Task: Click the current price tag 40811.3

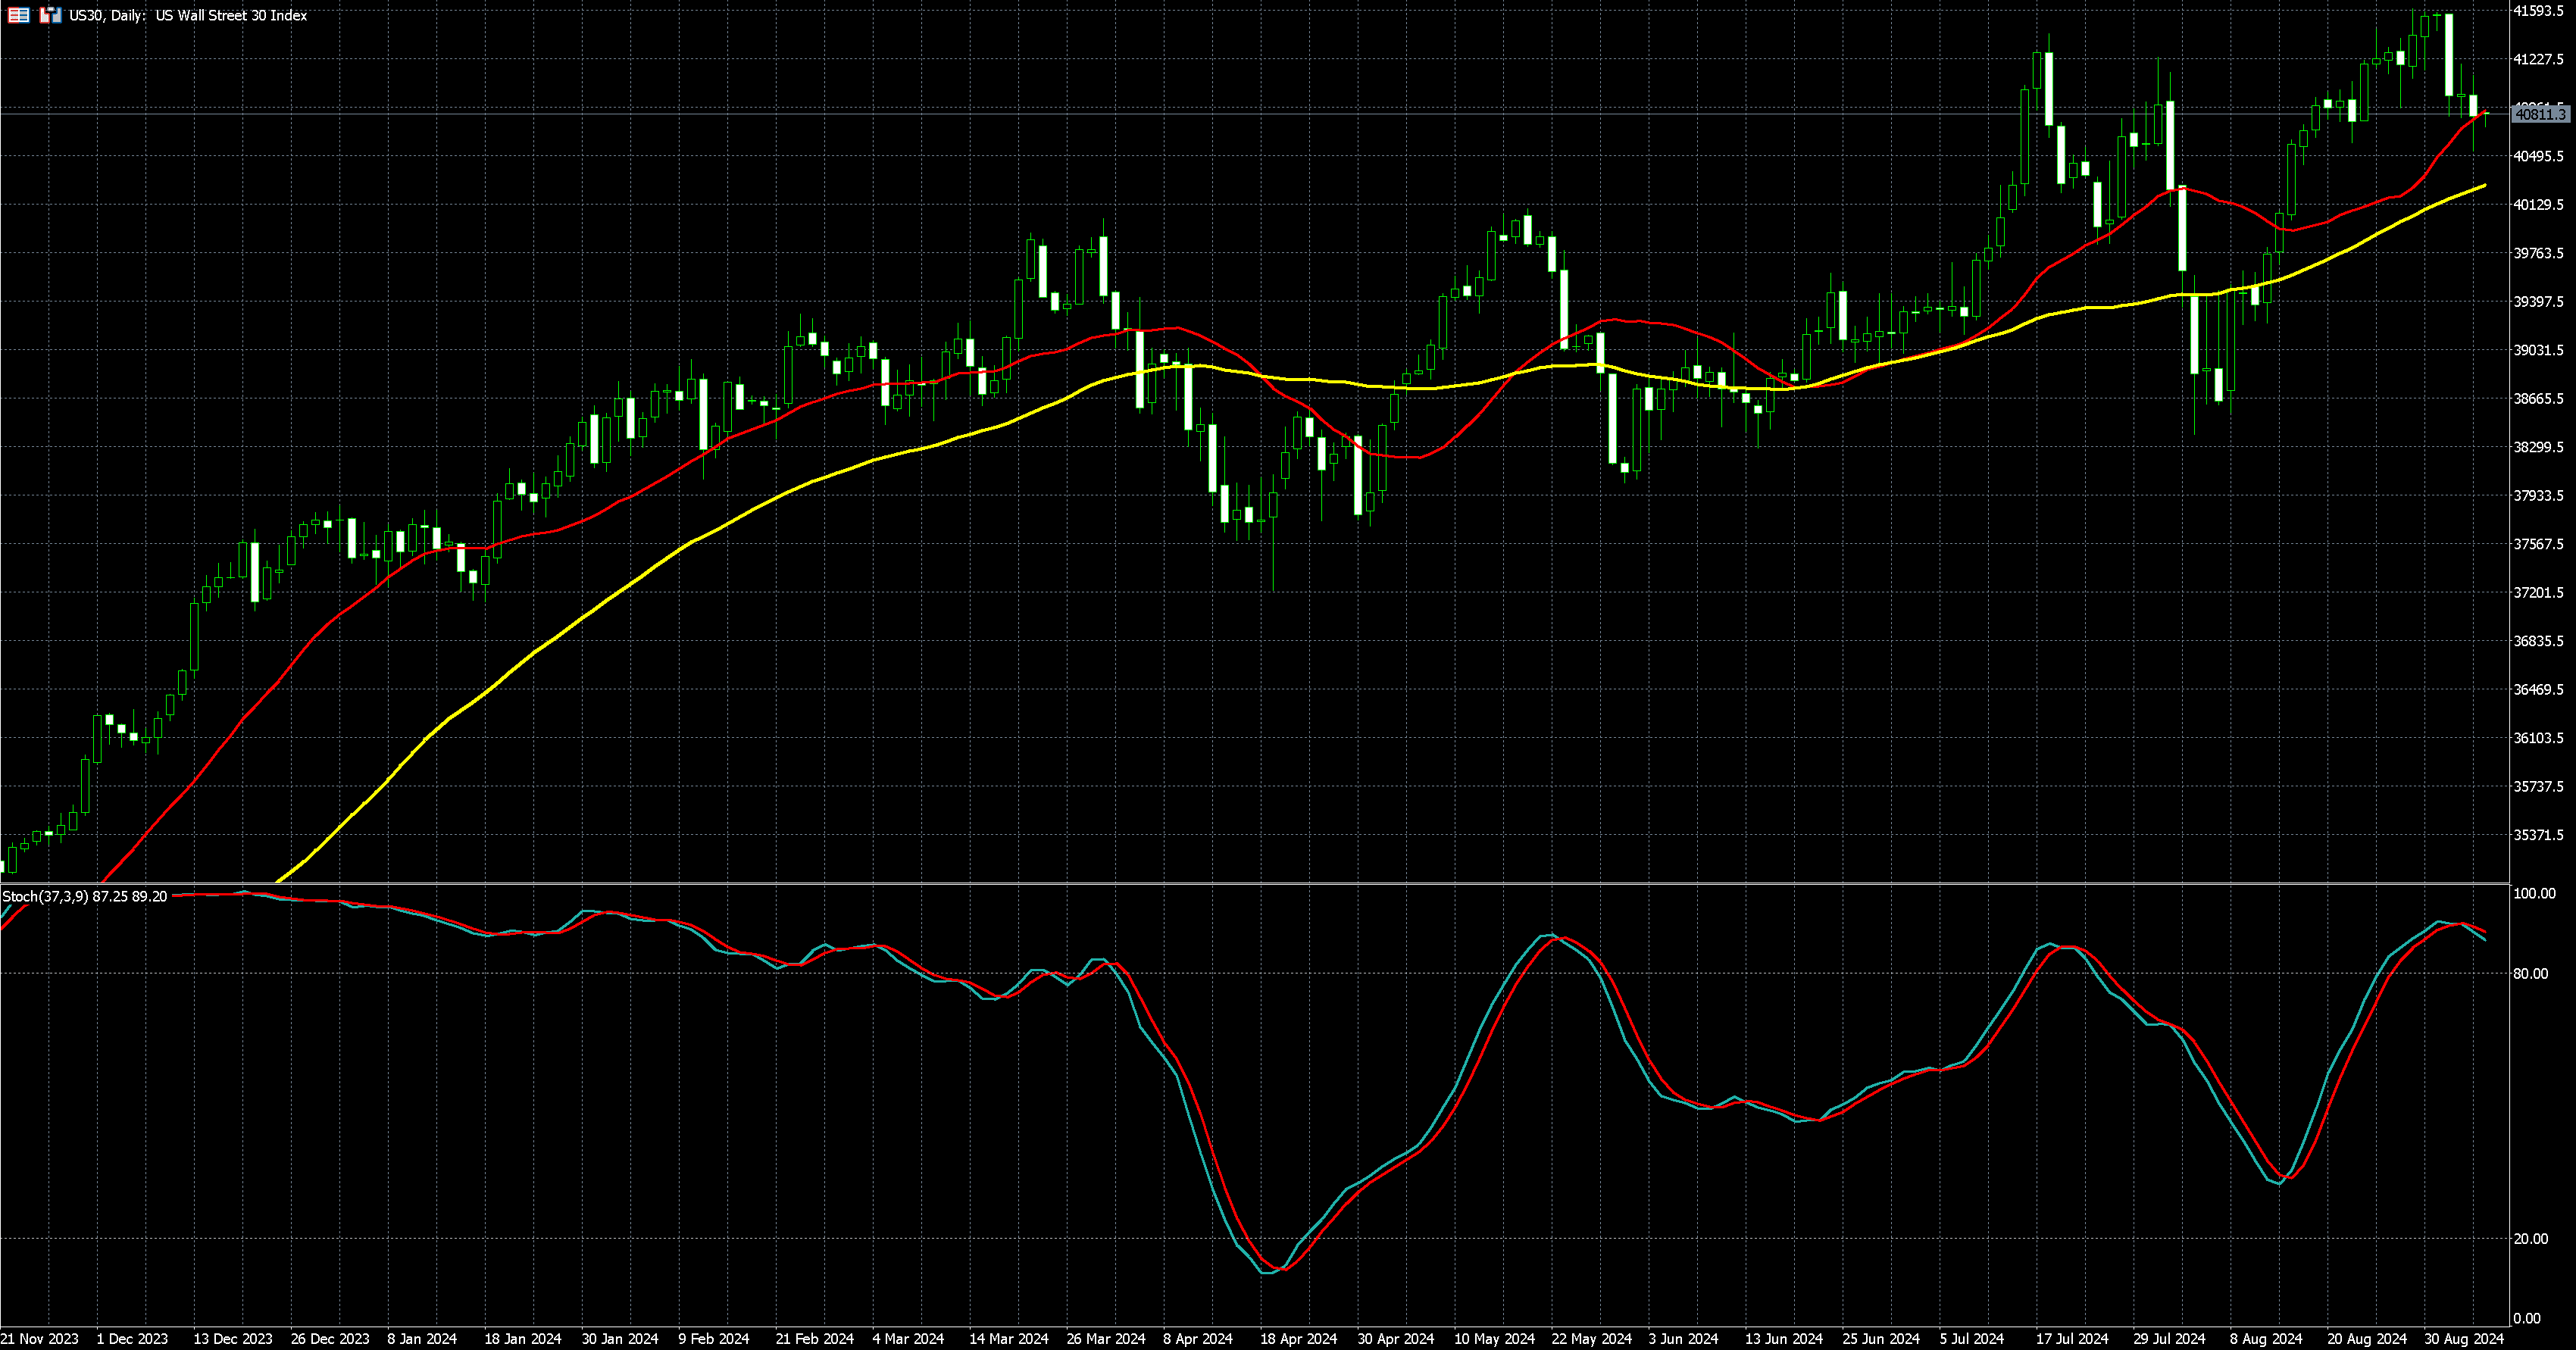Action: click(2540, 115)
